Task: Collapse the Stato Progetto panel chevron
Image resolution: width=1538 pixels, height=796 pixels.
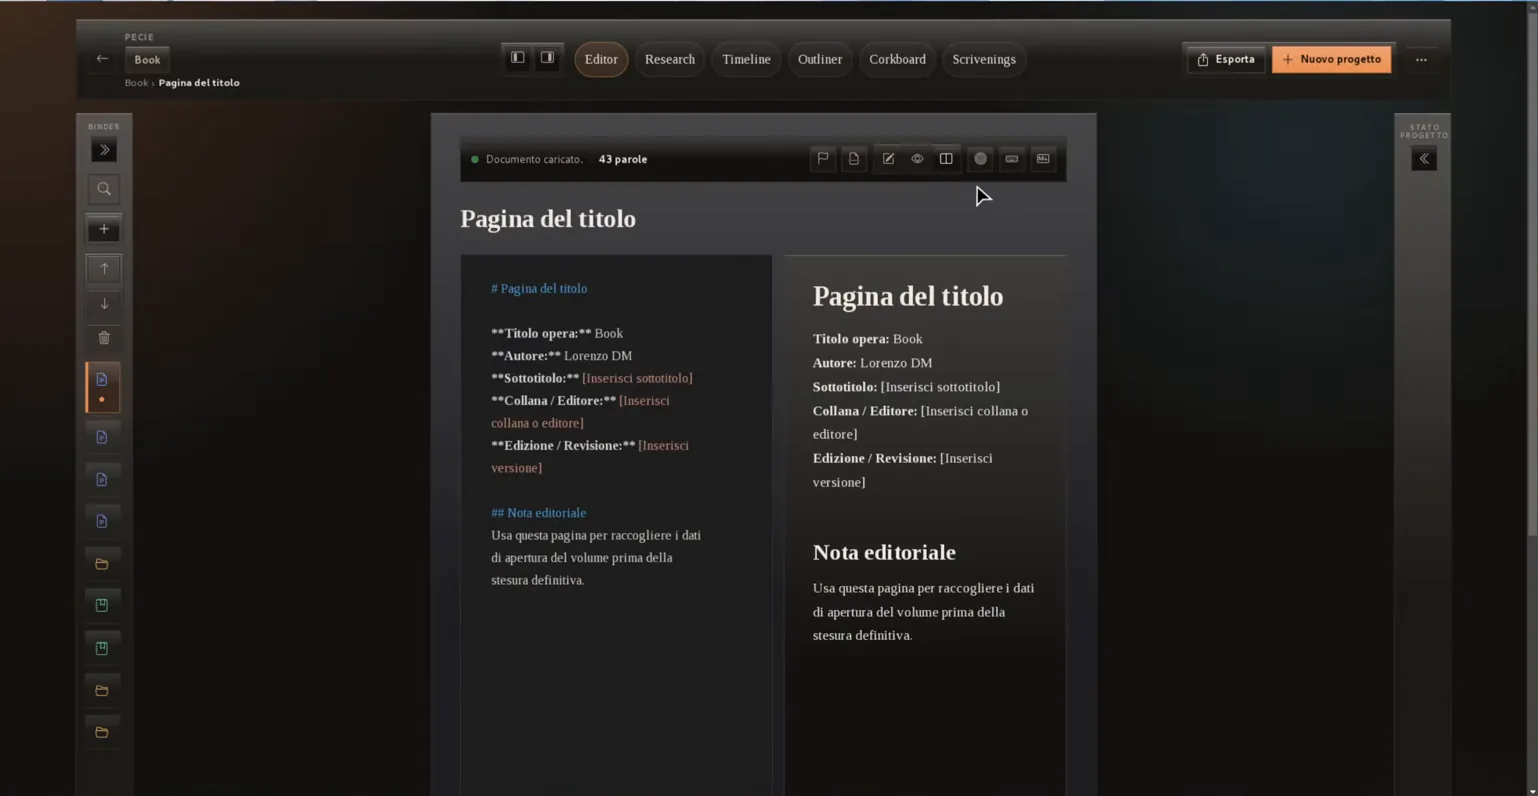Action: coord(1424,159)
